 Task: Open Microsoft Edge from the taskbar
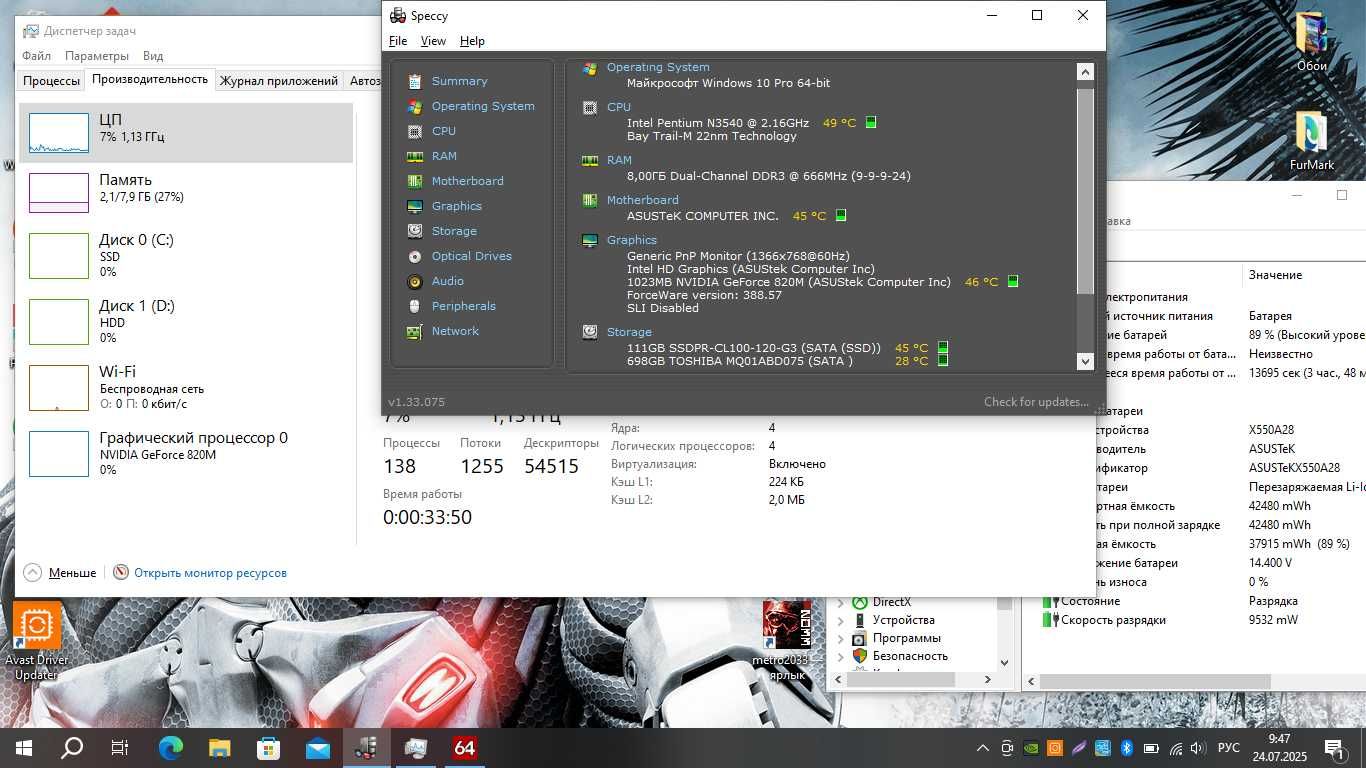tap(171, 747)
